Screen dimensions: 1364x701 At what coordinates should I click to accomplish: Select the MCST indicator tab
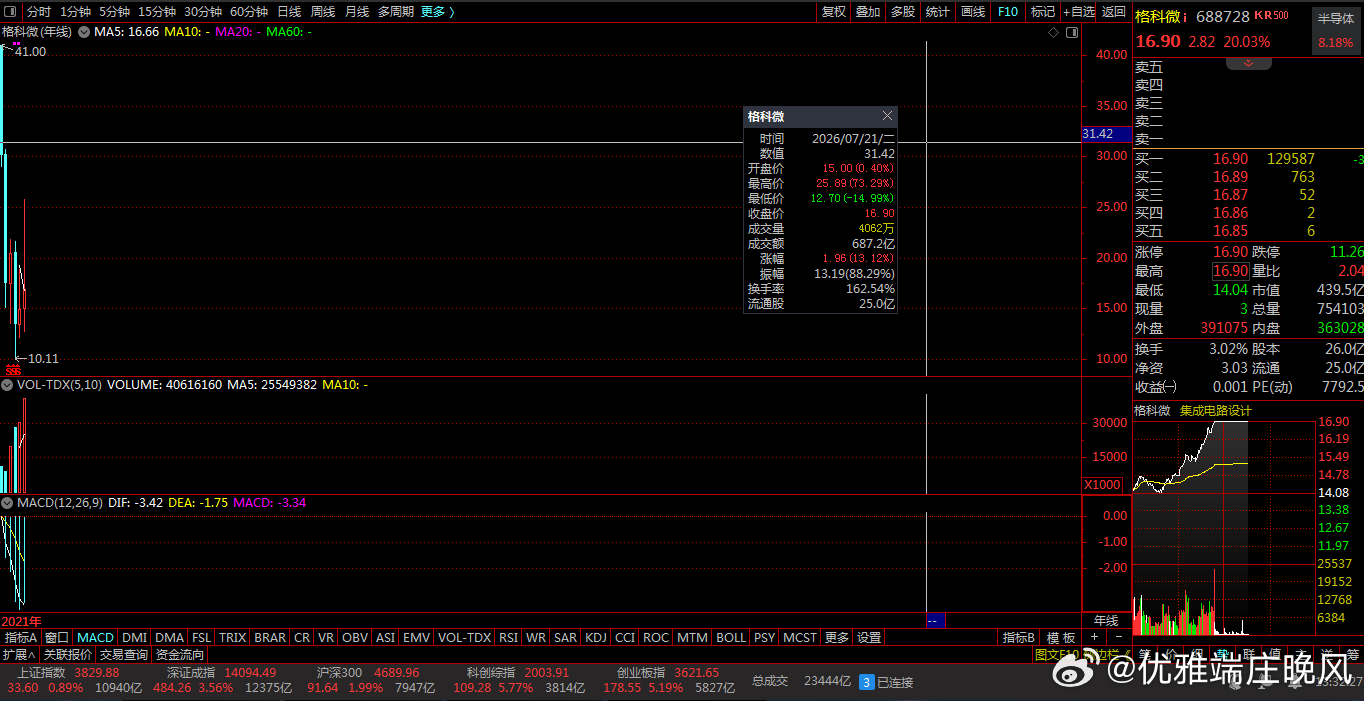(800, 637)
